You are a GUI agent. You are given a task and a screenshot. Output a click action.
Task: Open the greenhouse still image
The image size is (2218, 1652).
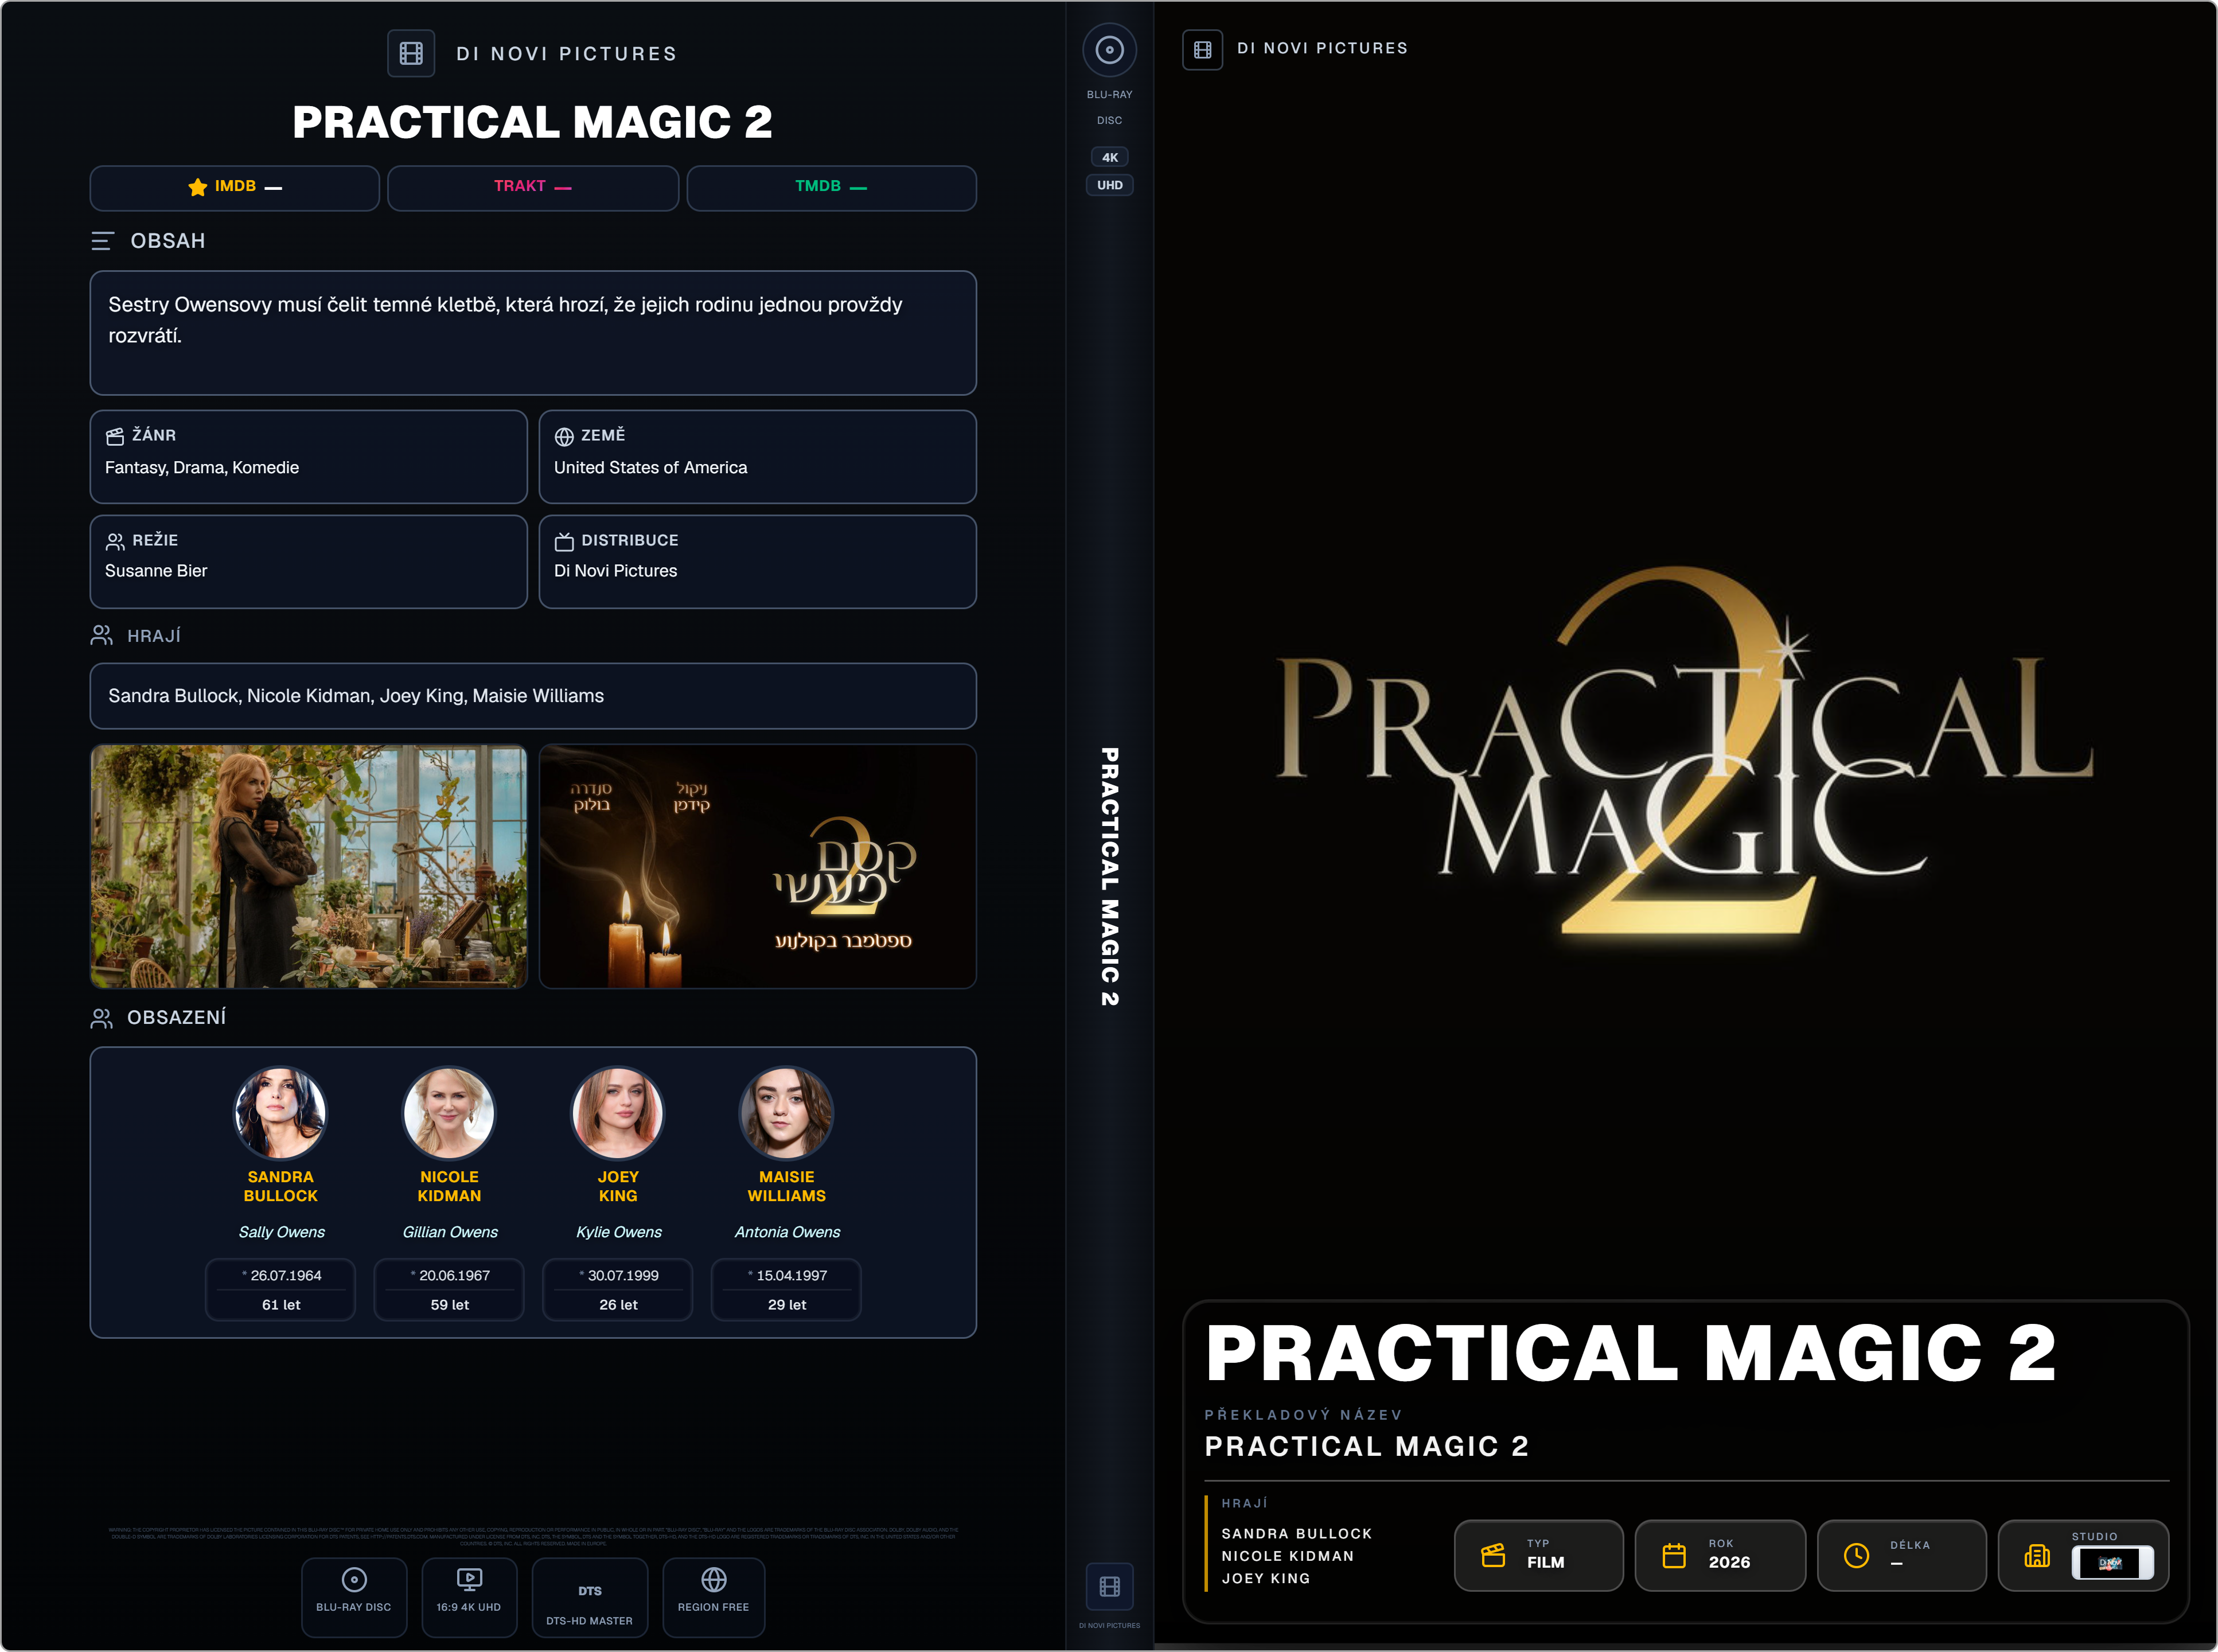[x=309, y=866]
